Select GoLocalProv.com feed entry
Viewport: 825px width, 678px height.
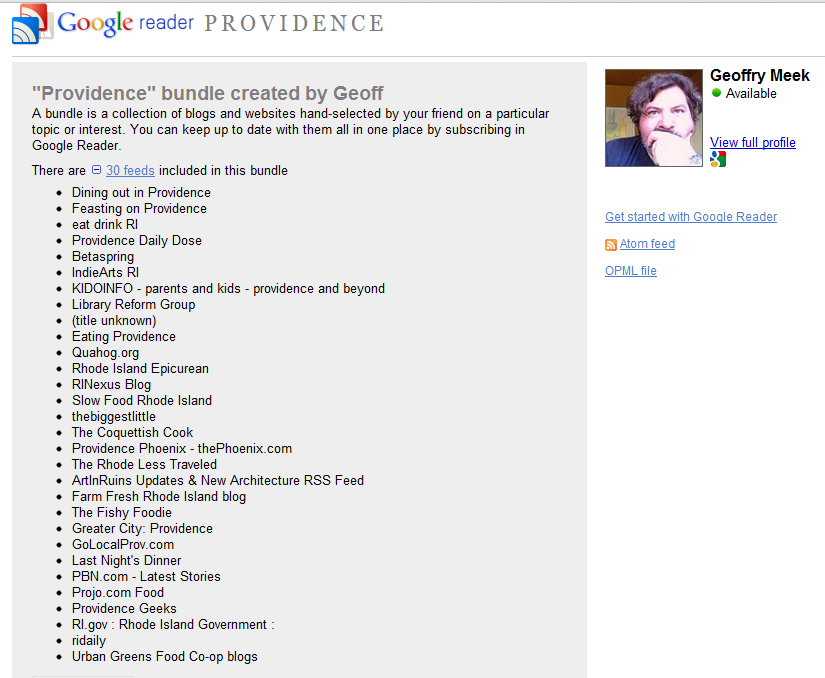tap(122, 545)
